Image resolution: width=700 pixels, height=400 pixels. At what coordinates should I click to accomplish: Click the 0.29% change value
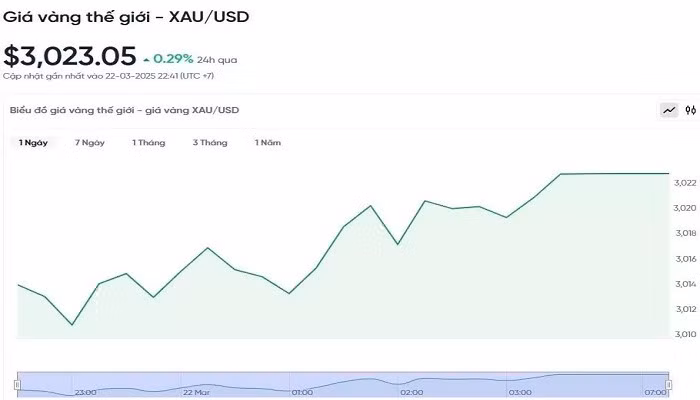(173, 59)
